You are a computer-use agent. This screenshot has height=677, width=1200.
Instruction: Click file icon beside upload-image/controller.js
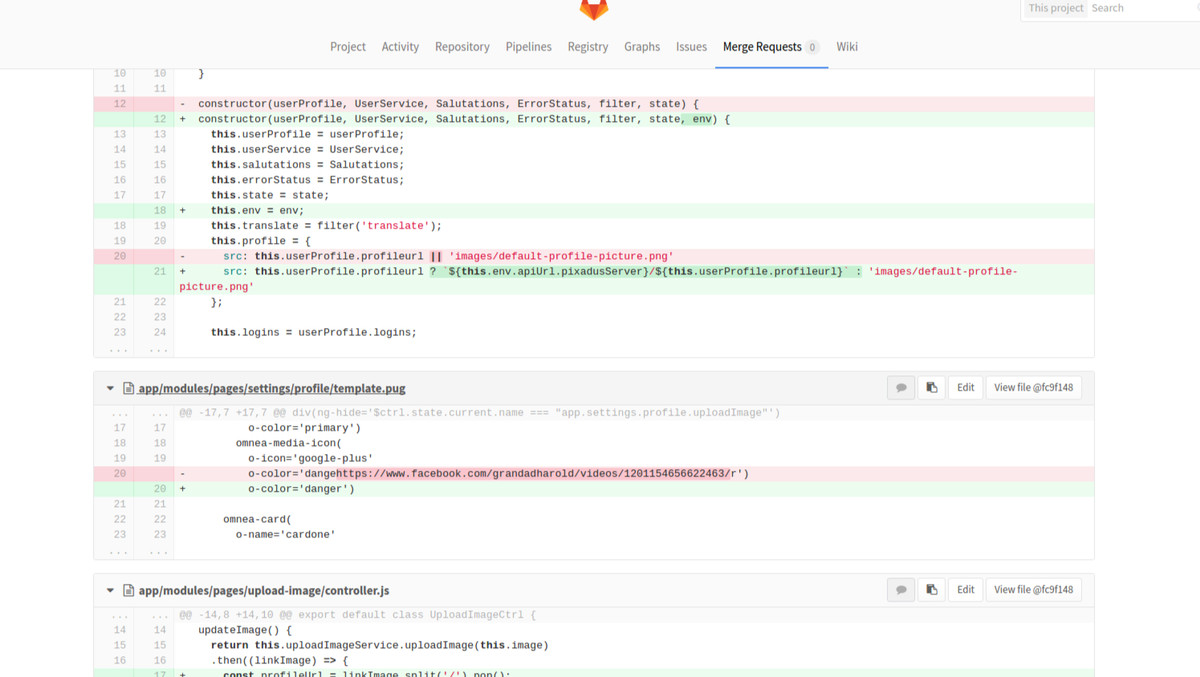point(128,591)
